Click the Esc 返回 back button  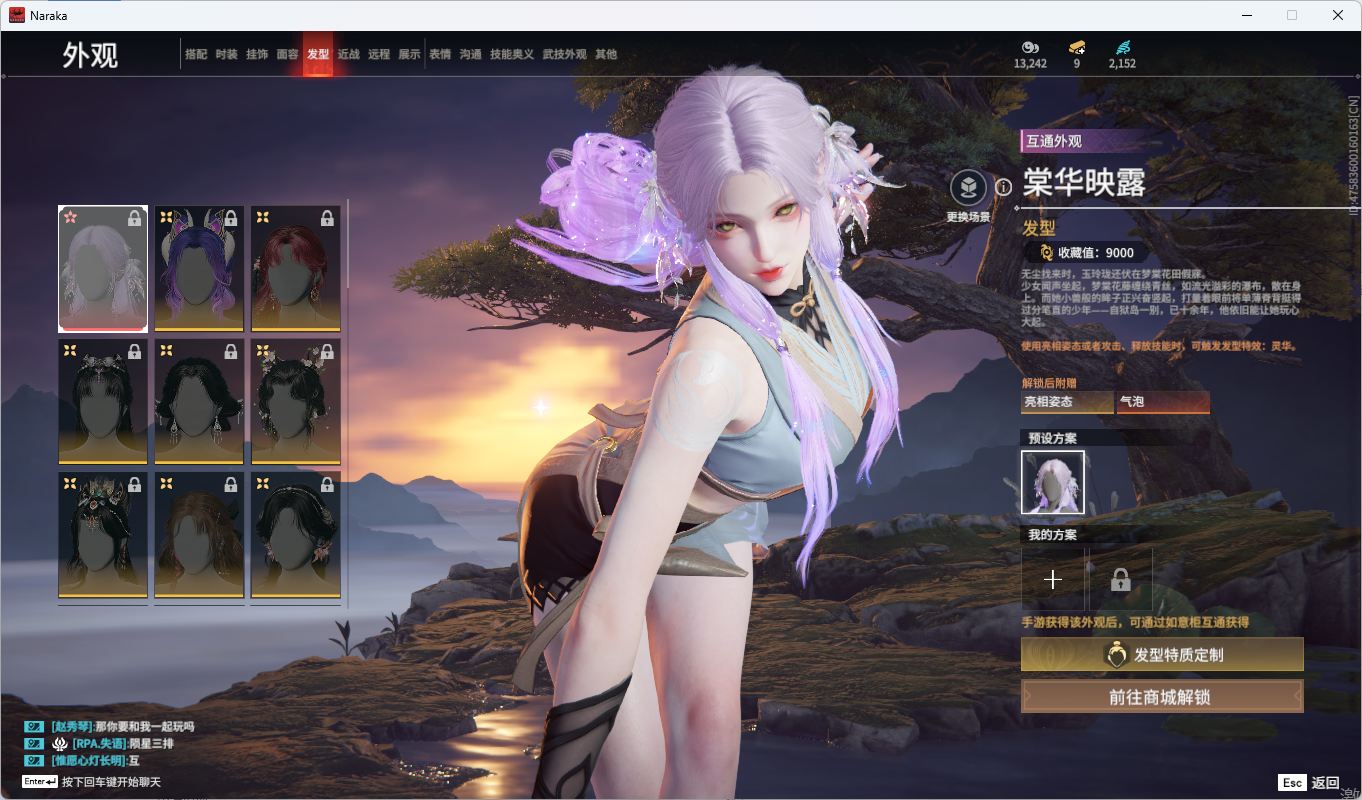point(1308,783)
